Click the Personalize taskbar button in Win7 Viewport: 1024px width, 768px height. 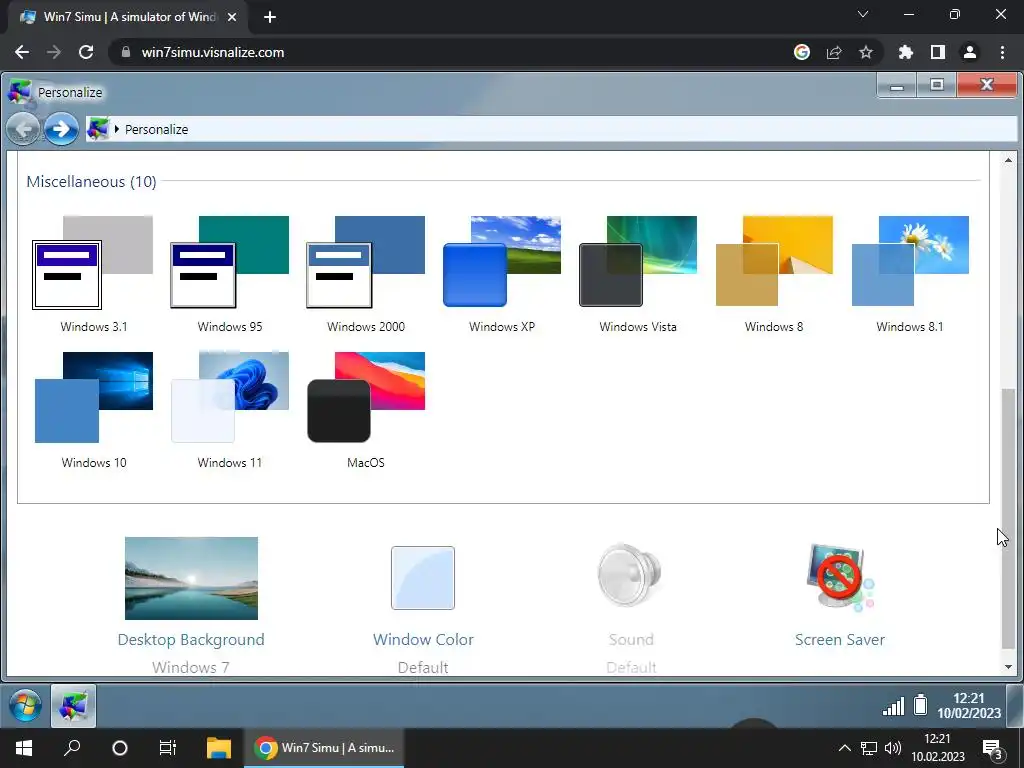click(73, 706)
